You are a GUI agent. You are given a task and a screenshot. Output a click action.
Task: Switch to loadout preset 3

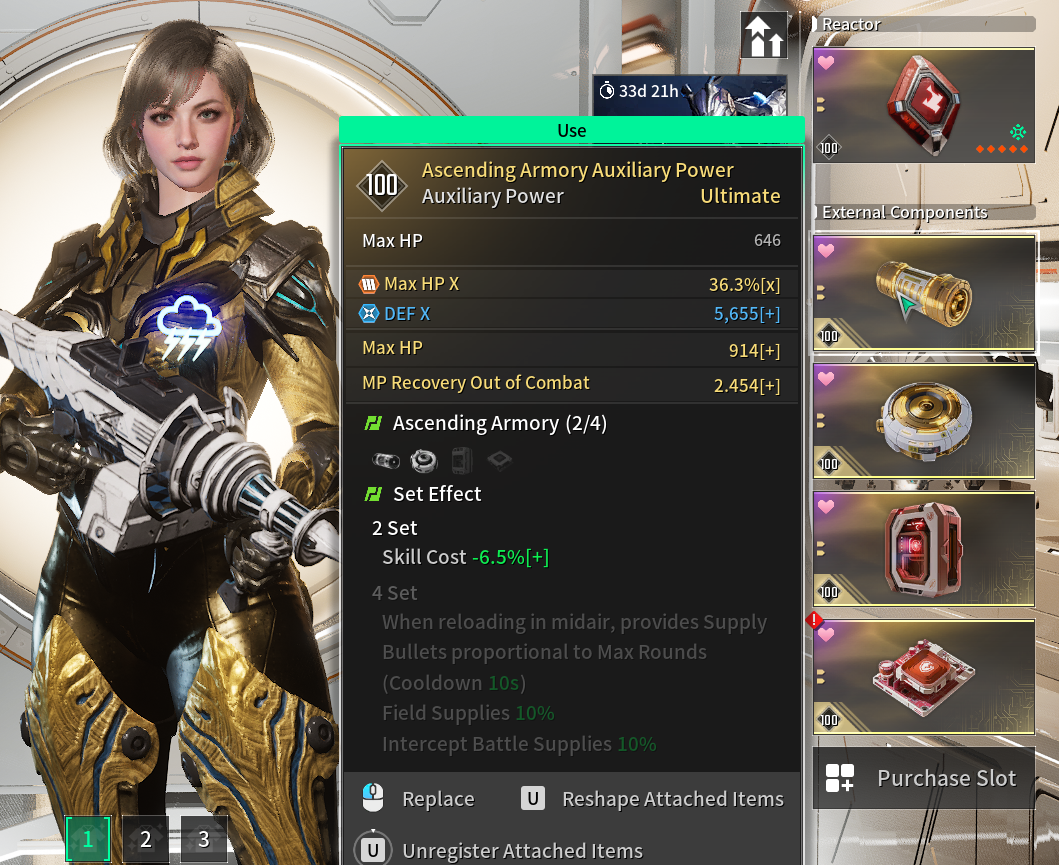[204, 839]
